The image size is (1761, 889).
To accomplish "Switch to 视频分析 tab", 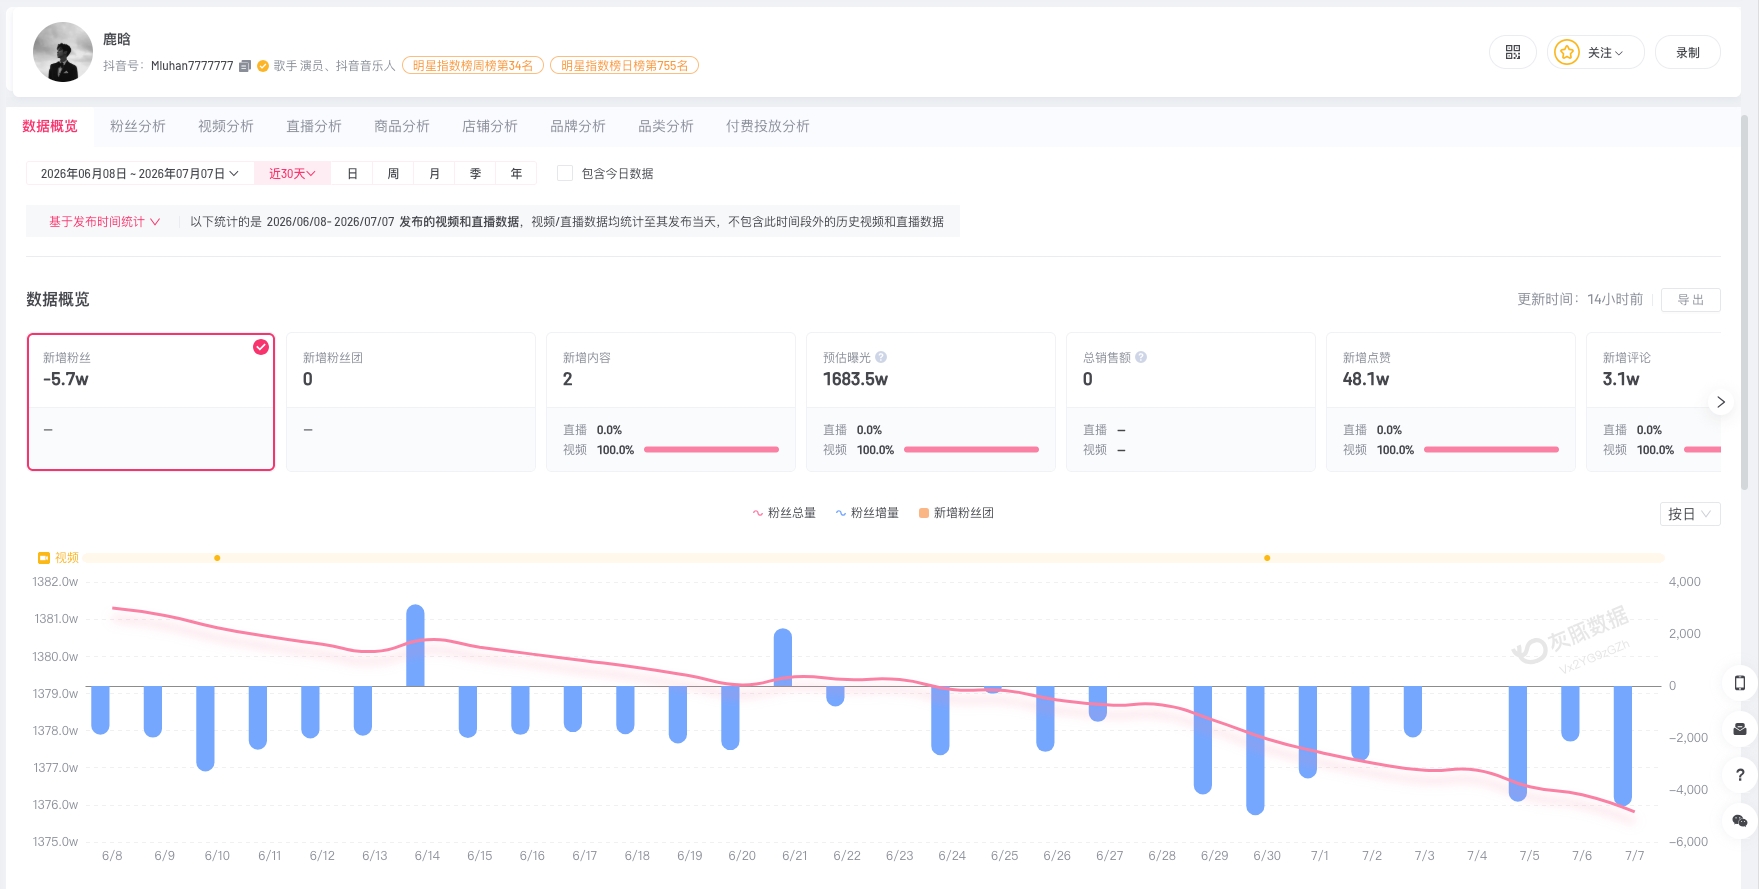I will [226, 126].
